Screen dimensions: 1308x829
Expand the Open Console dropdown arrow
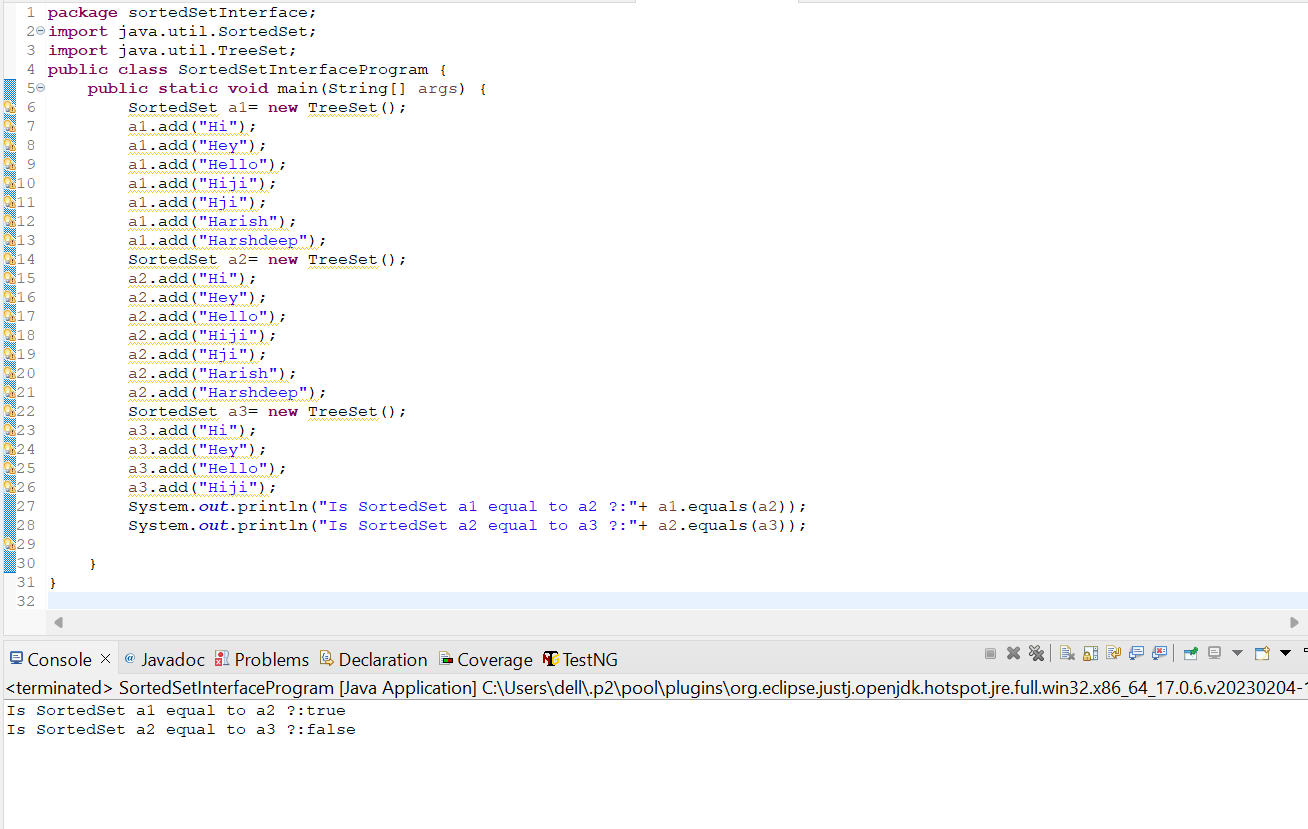(x=1285, y=653)
